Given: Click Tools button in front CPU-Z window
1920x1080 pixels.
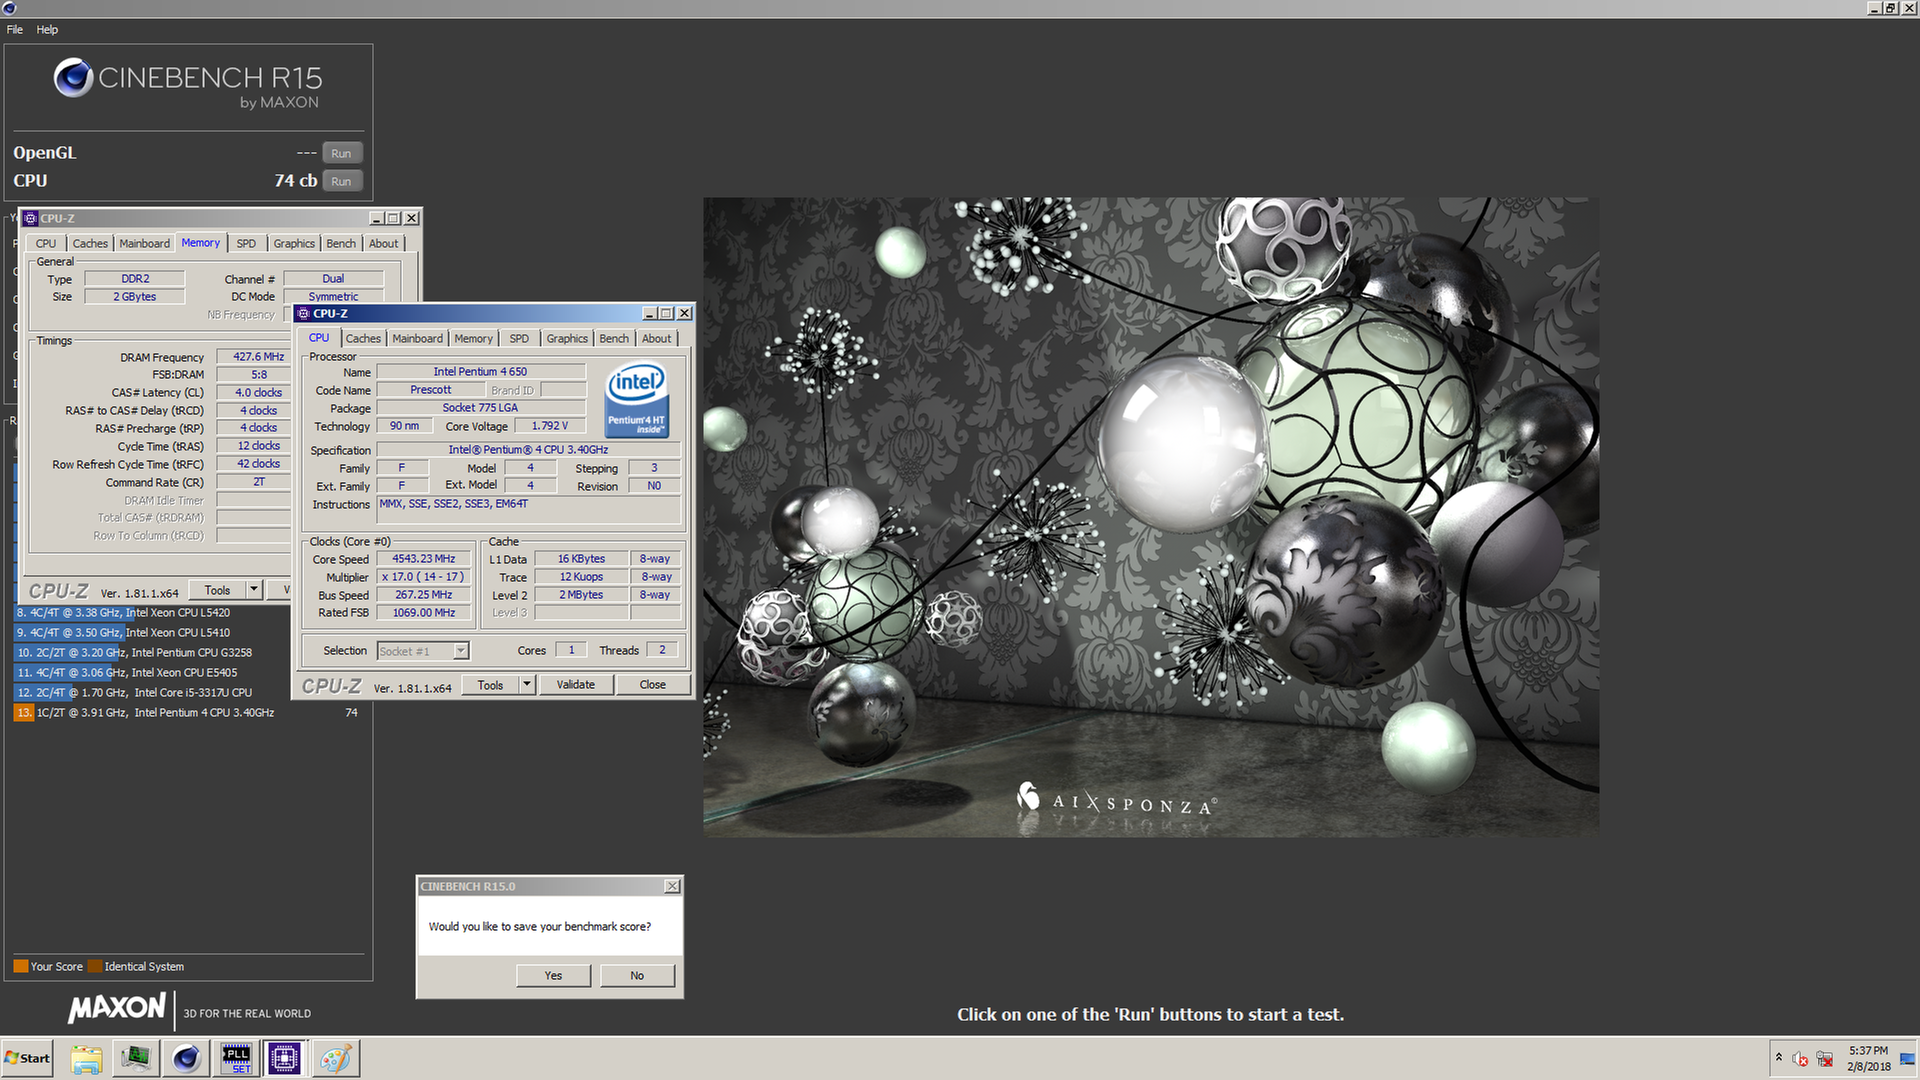Looking at the screenshot, I should 490,685.
